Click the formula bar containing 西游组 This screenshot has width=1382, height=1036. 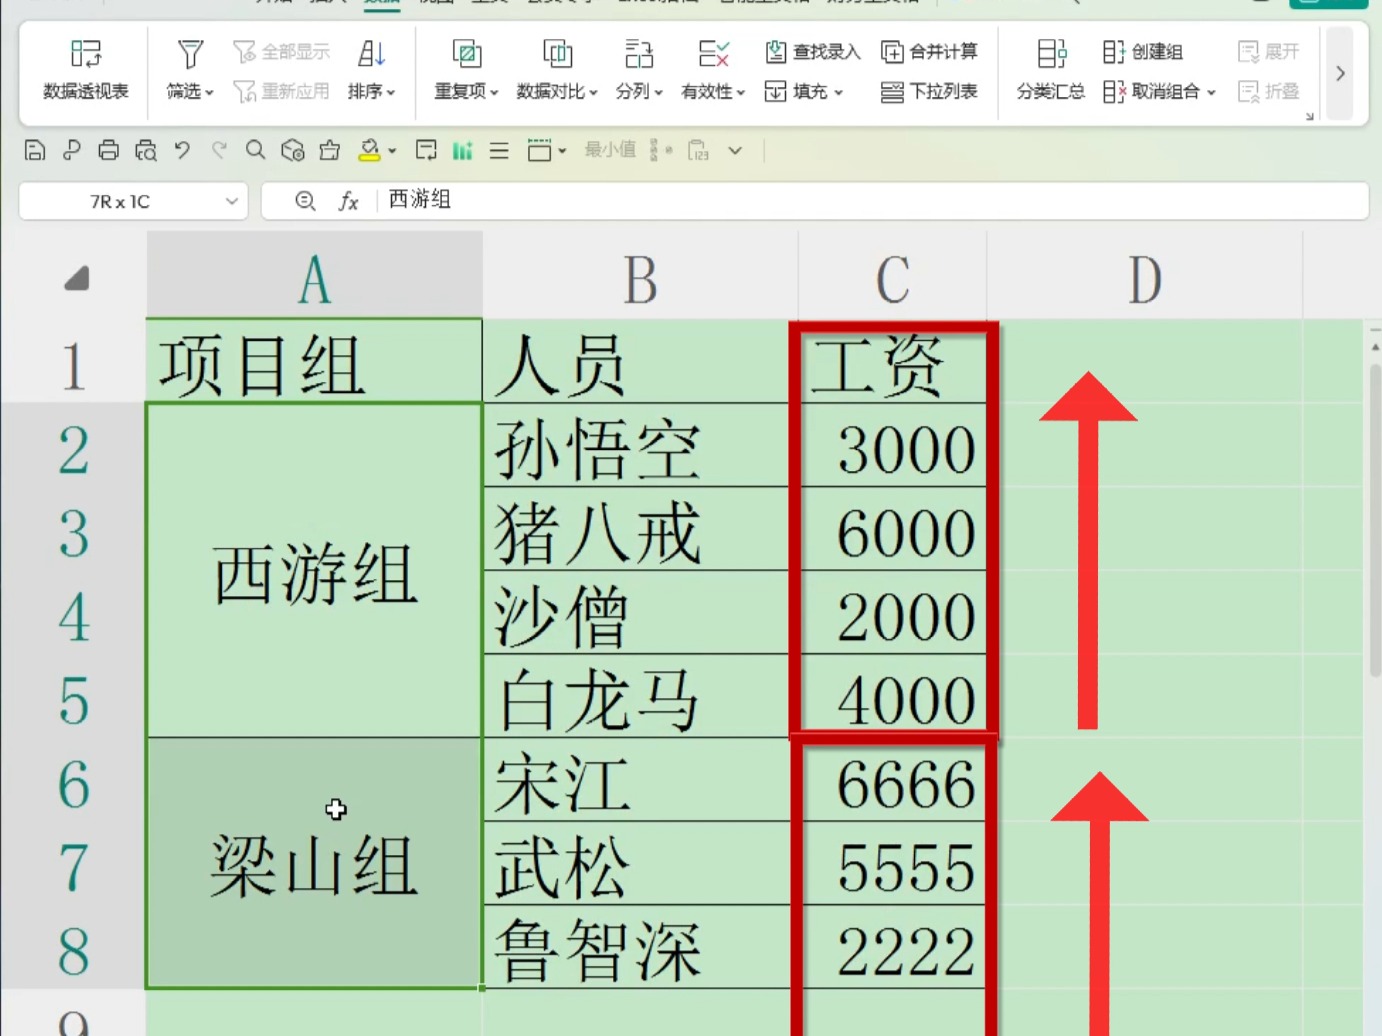[872, 201]
